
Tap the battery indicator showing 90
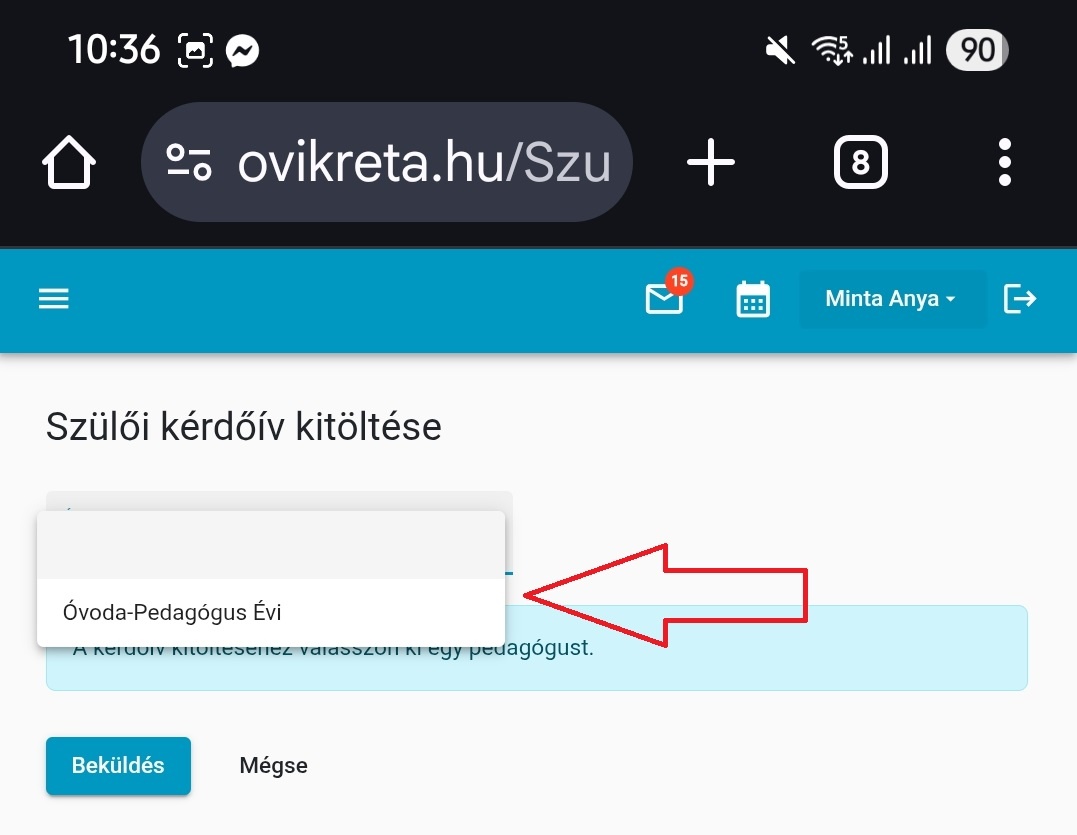point(977,50)
